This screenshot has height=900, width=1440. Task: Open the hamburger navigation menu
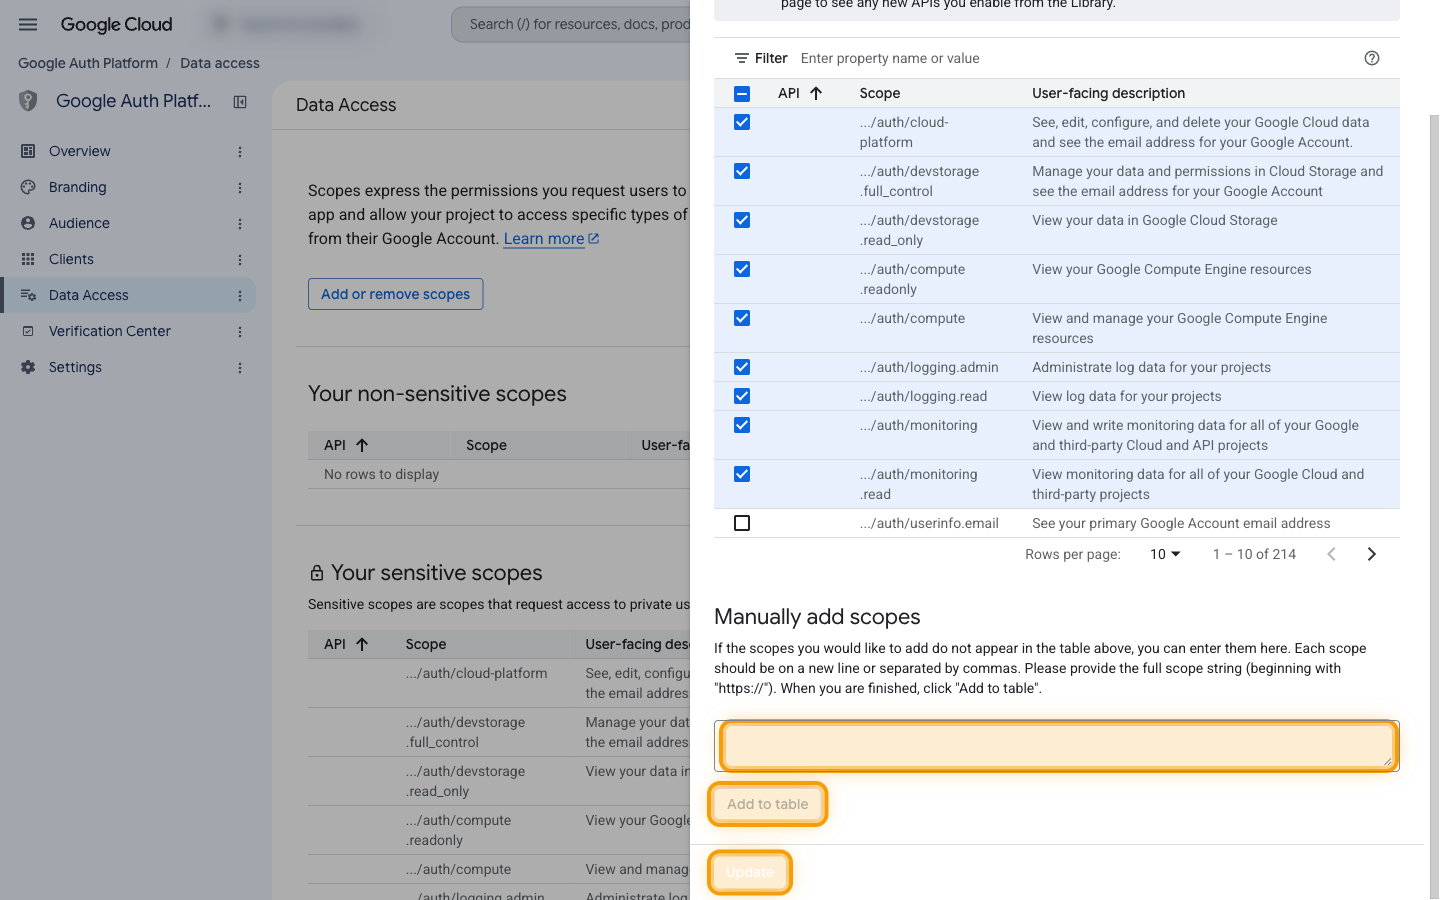coord(28,24)
